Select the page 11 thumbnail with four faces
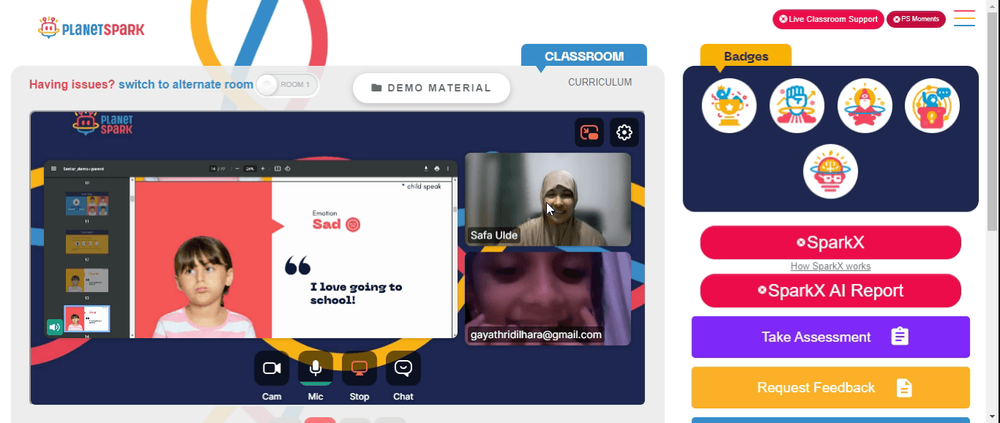Screen dimensions: 1000x423 tap(87, 204)
